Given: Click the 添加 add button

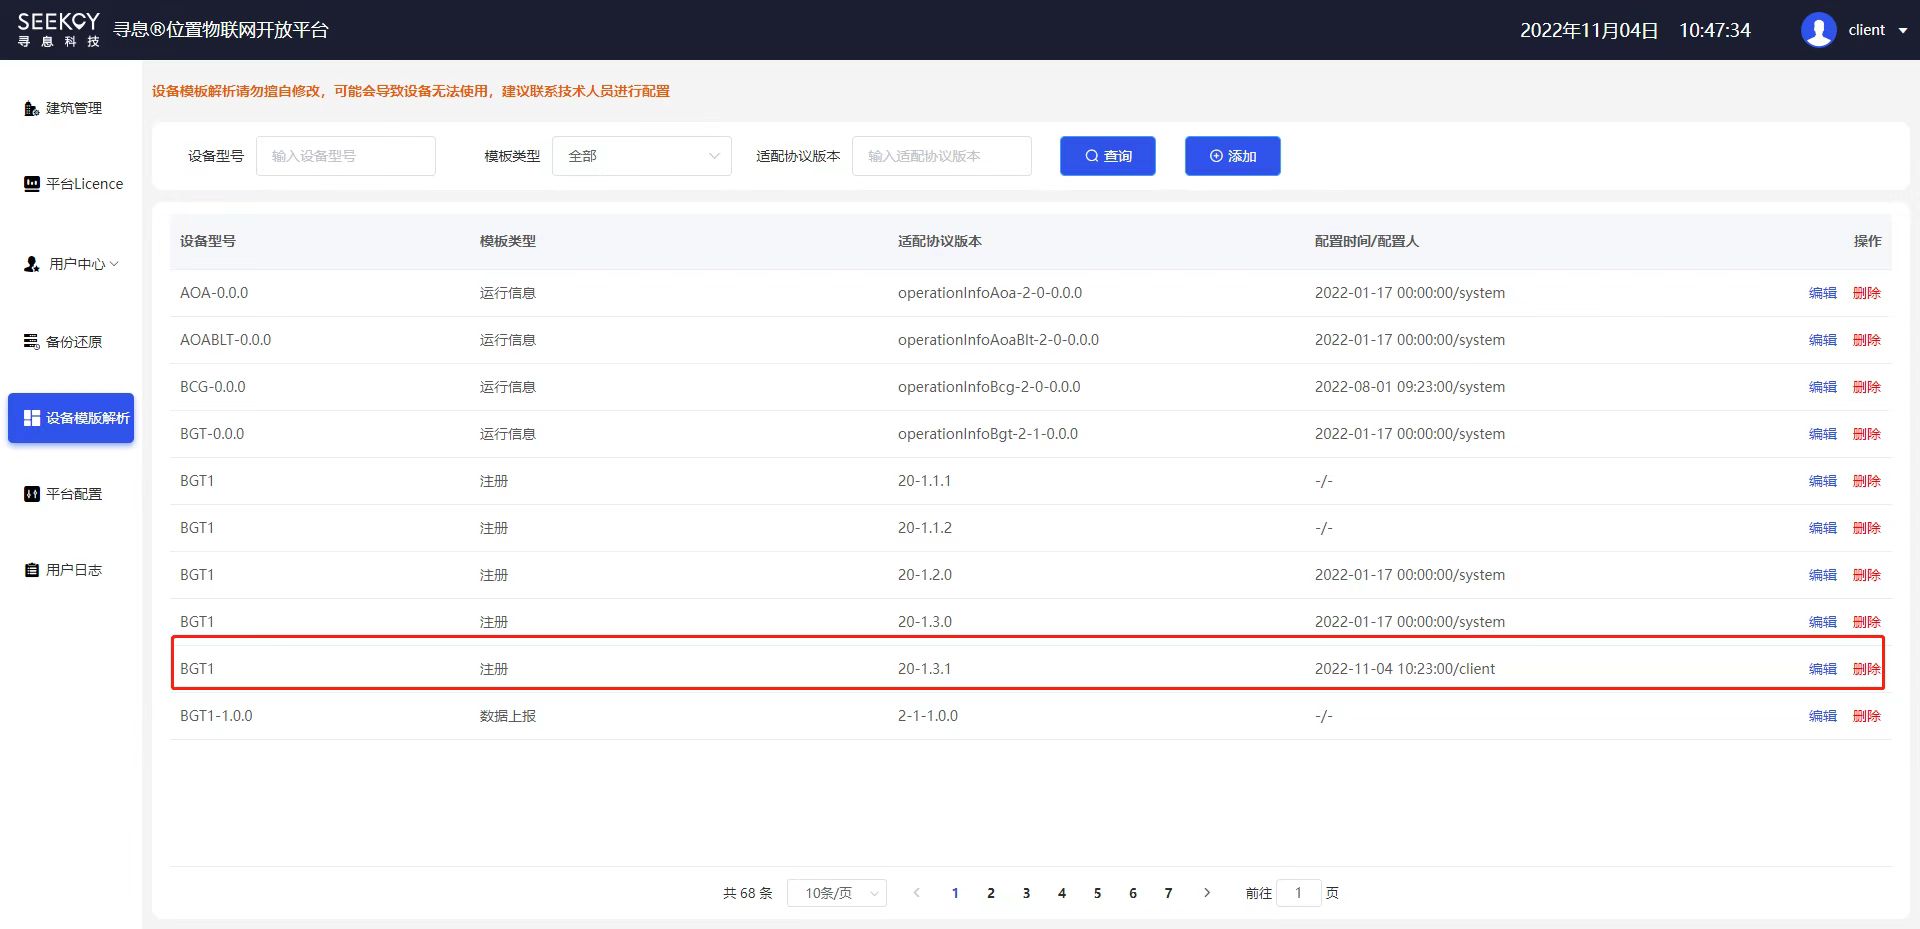Looking at the screenshot, I should 1233,156.
